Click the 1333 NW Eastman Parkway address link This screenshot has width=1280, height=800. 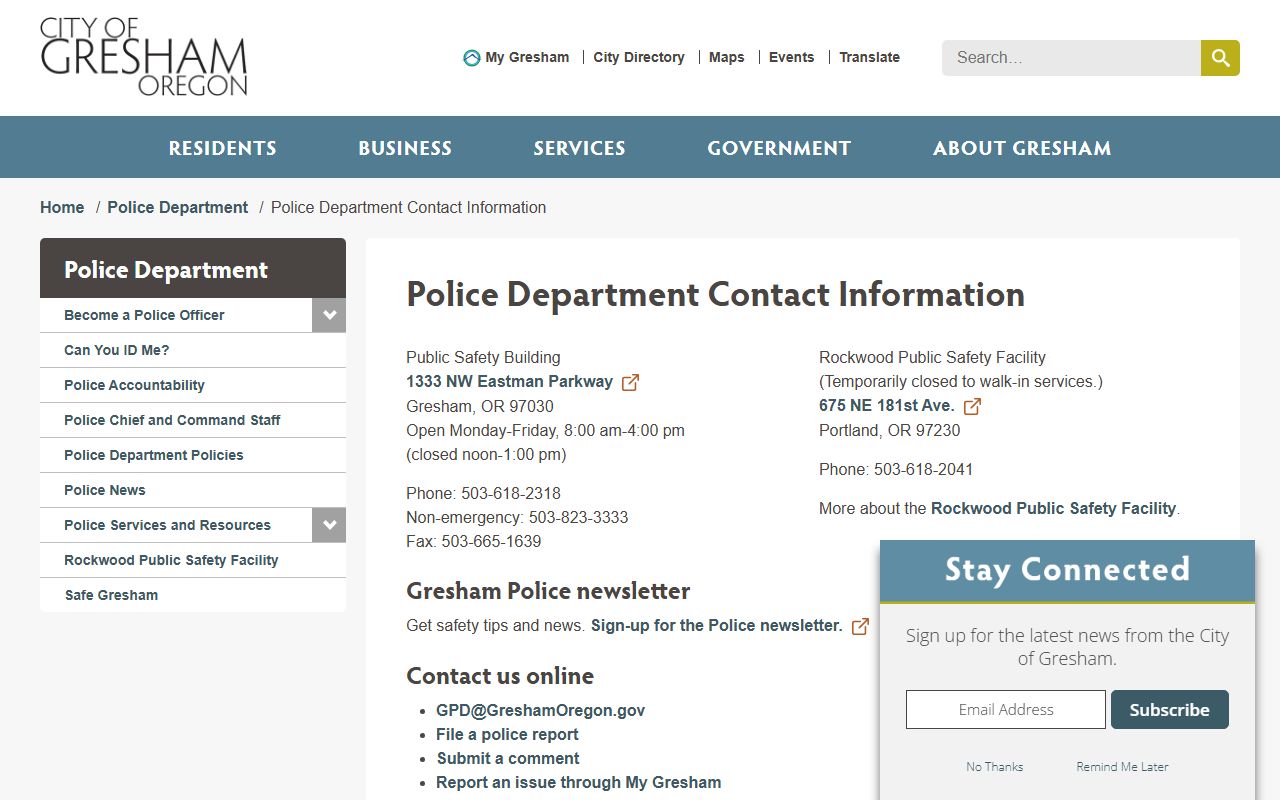(509, 381)
